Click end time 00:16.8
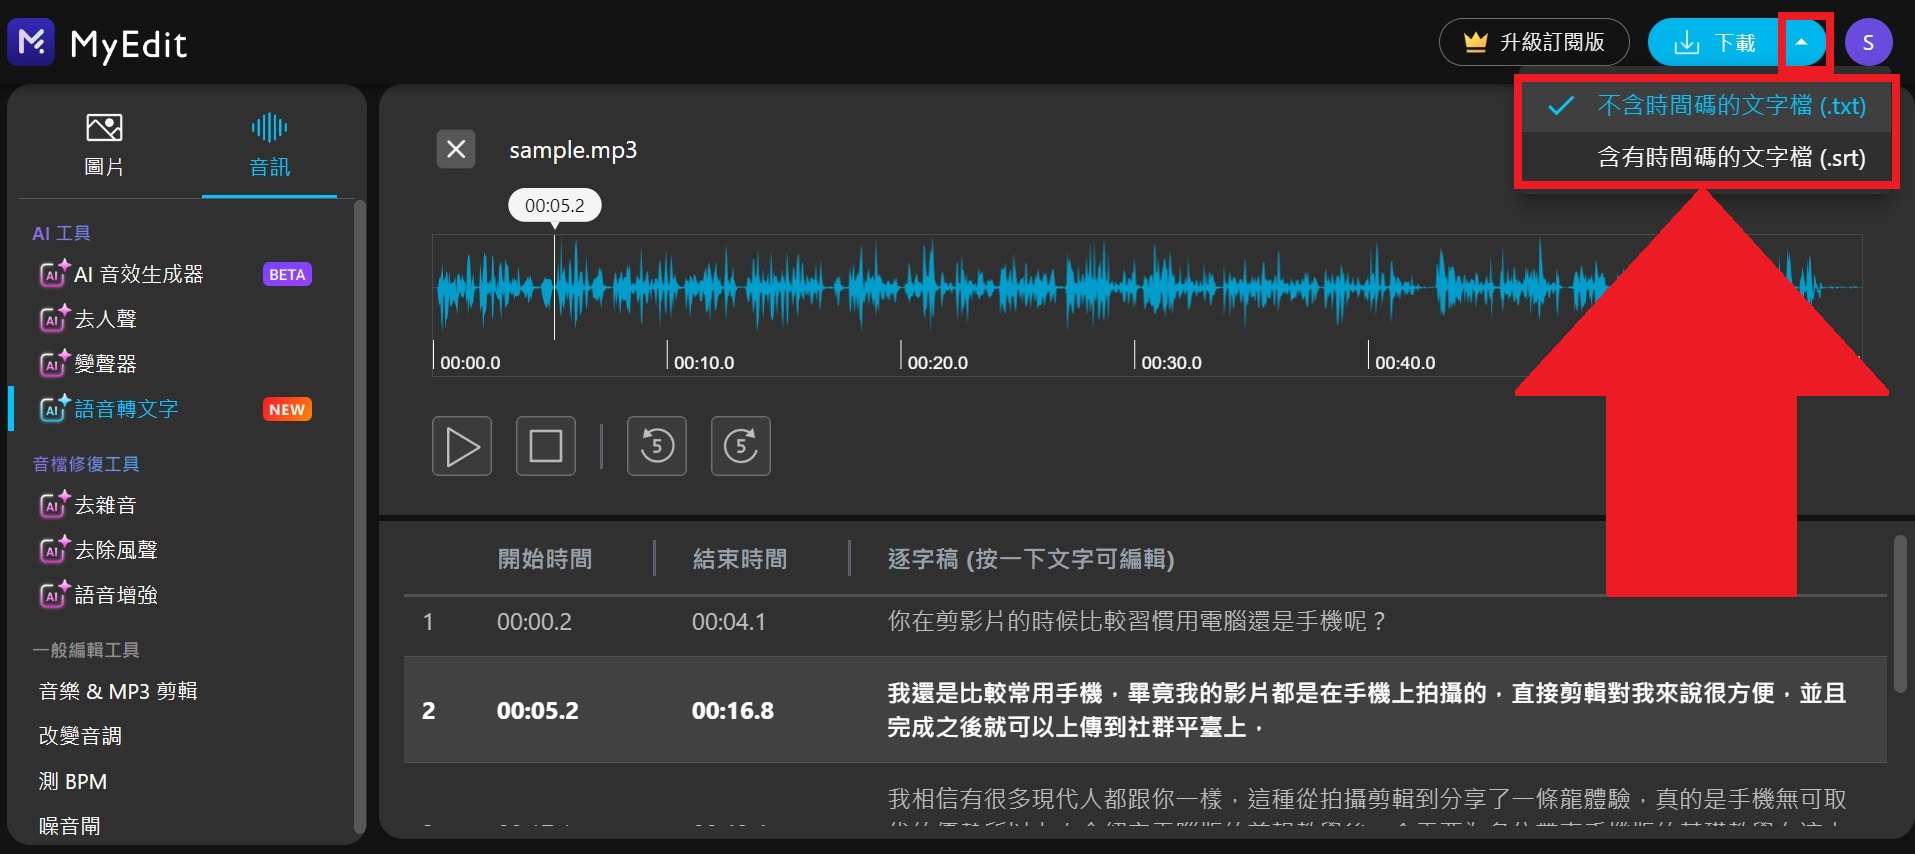1915x854 pixels. pos(733,711)
